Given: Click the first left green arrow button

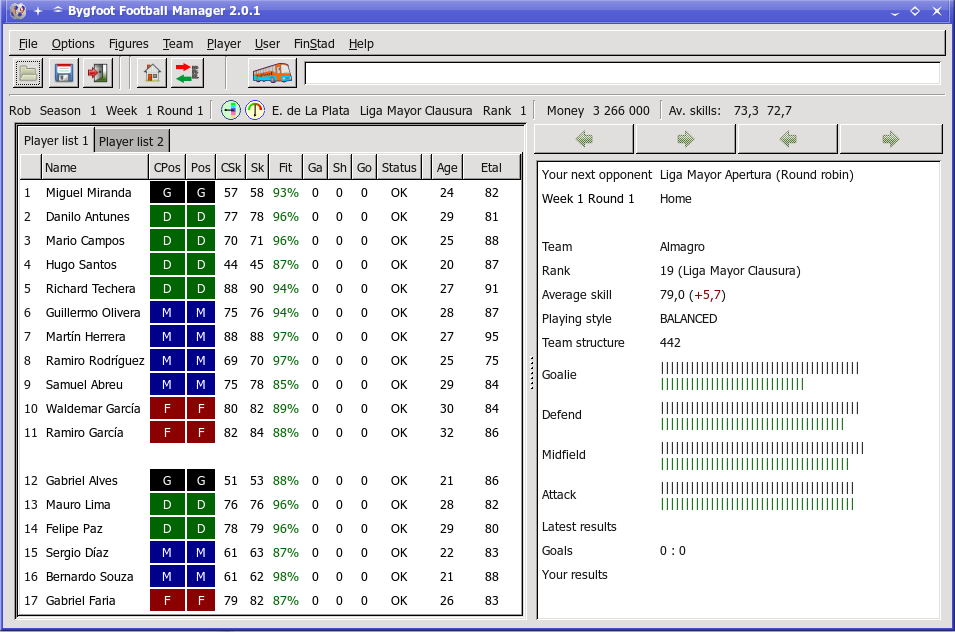Looking at the screenshot, I should [x=584, y=139].
